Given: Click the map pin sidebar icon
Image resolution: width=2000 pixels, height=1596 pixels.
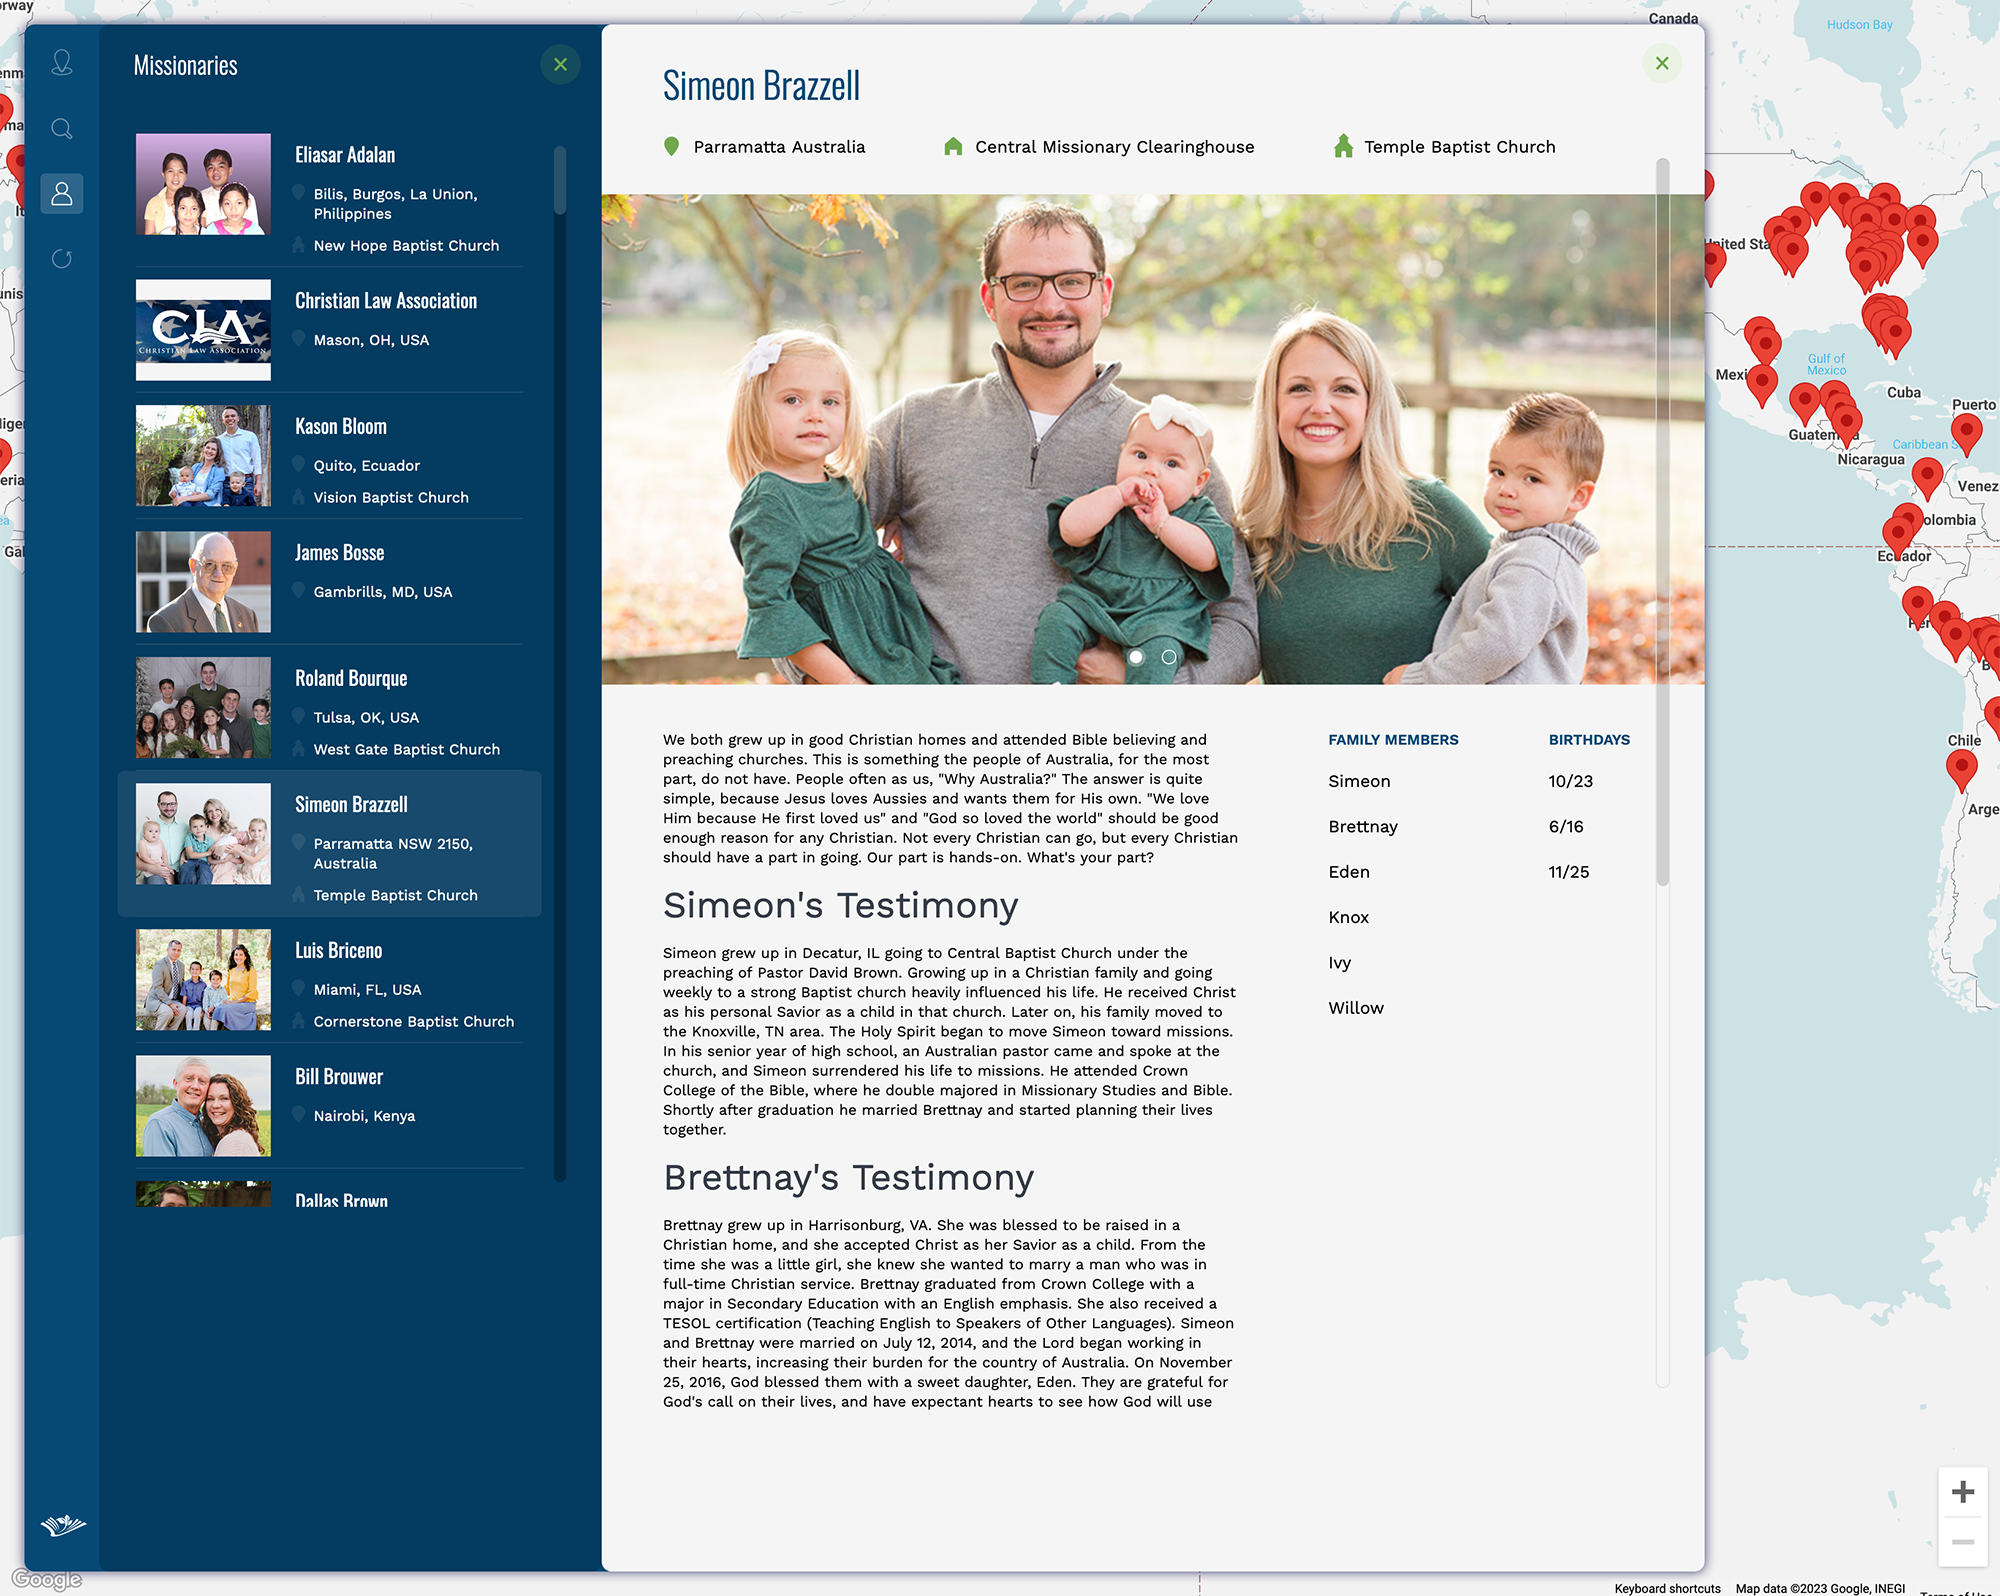Looking at the screenshot, I should pos(62,63).
